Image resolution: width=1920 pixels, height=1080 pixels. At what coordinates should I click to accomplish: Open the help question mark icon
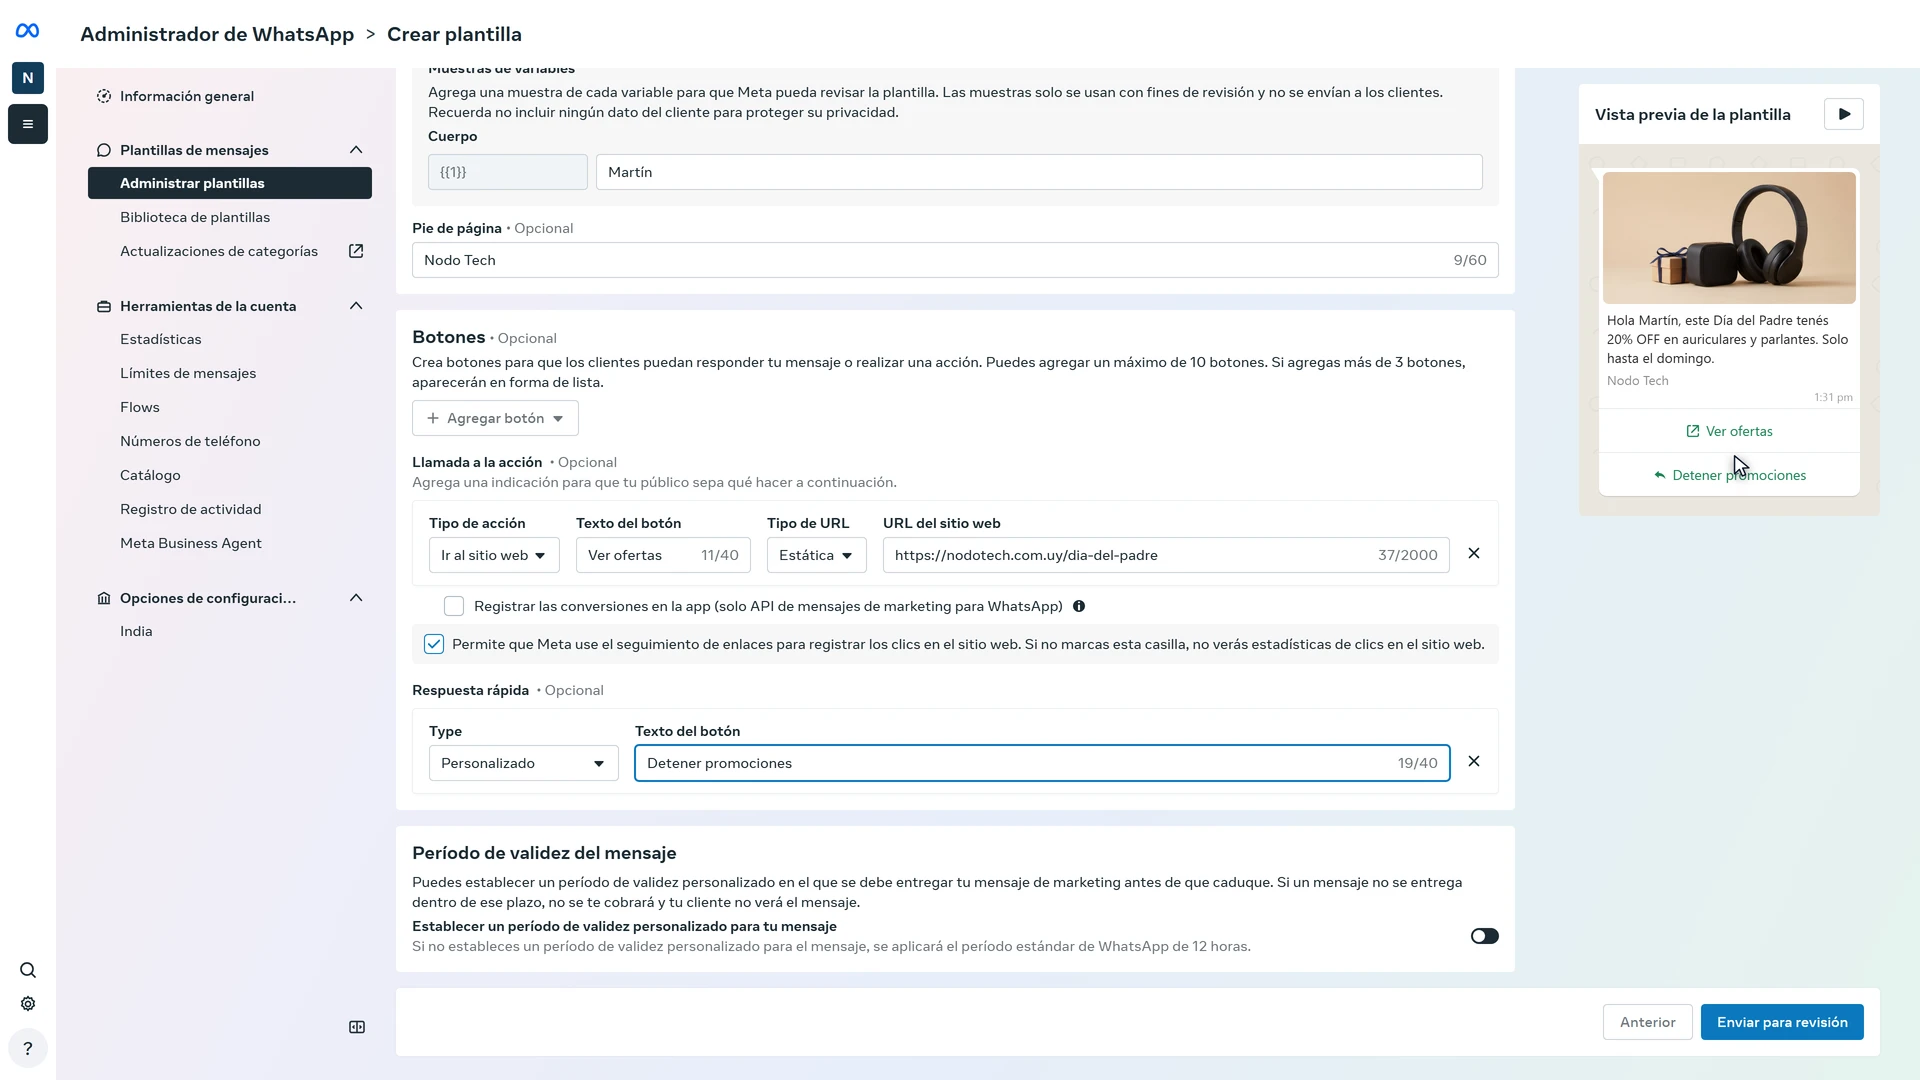click(28, 1048)
